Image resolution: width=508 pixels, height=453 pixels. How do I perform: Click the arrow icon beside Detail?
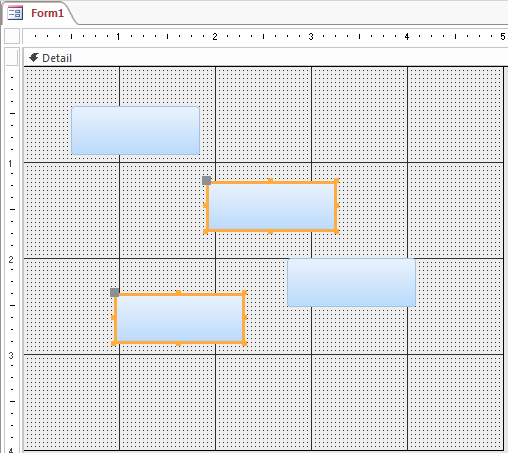click(34, 58)
